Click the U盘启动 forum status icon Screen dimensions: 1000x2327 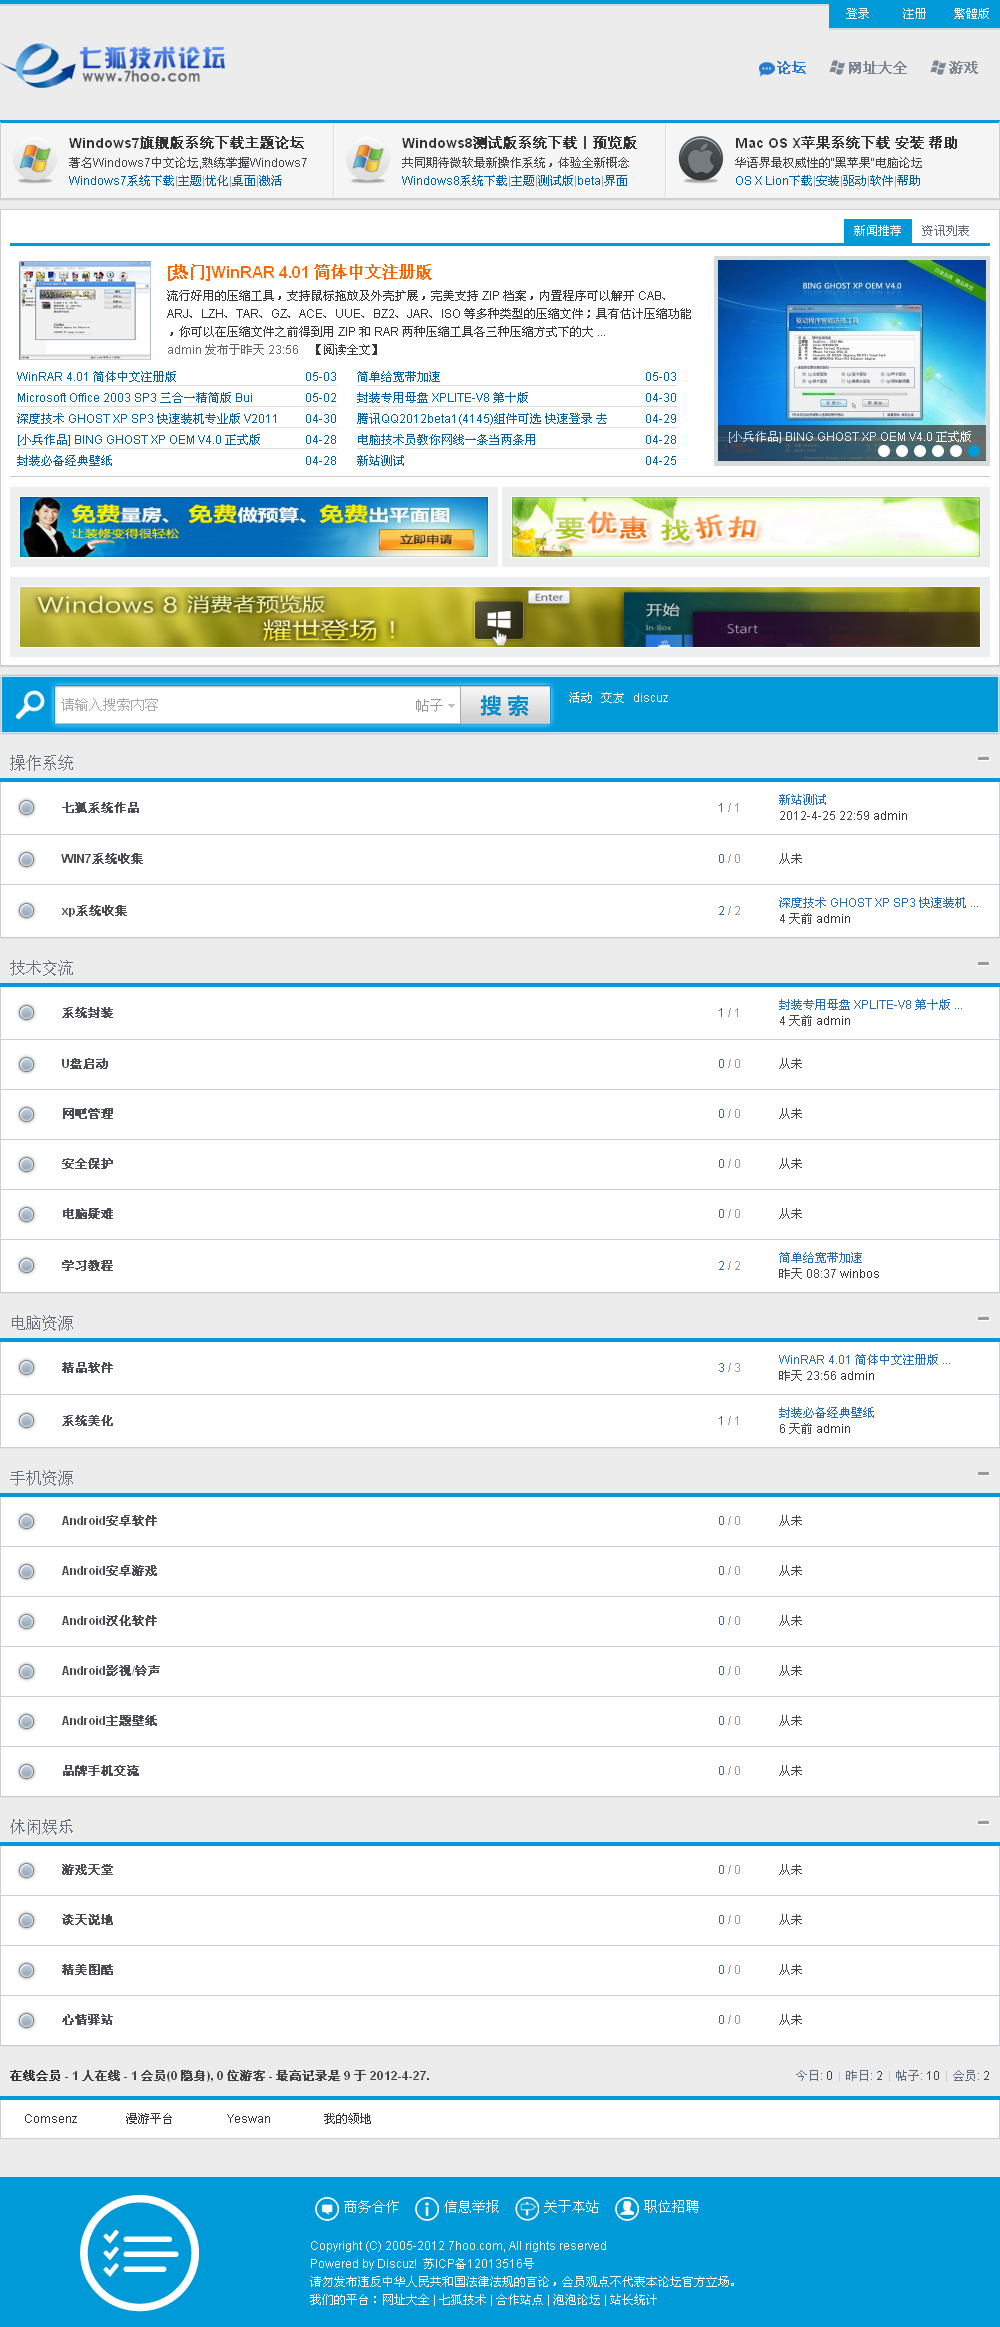(27, 1064)
